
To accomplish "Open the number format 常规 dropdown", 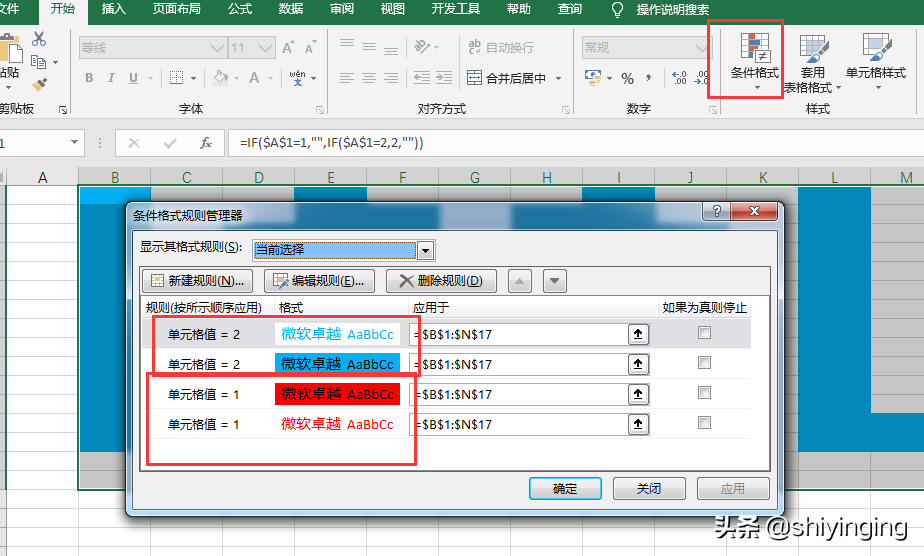I will 701,48.
